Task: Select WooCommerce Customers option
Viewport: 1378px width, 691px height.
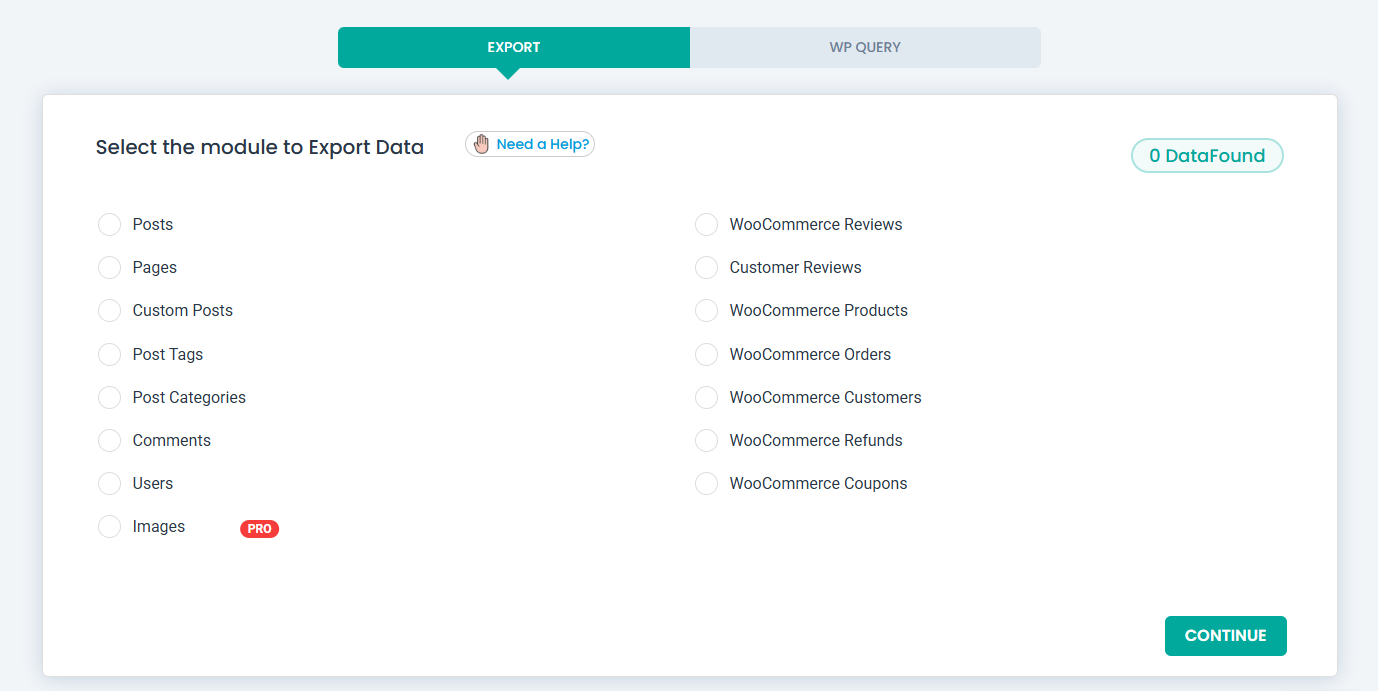Action: 706,397
